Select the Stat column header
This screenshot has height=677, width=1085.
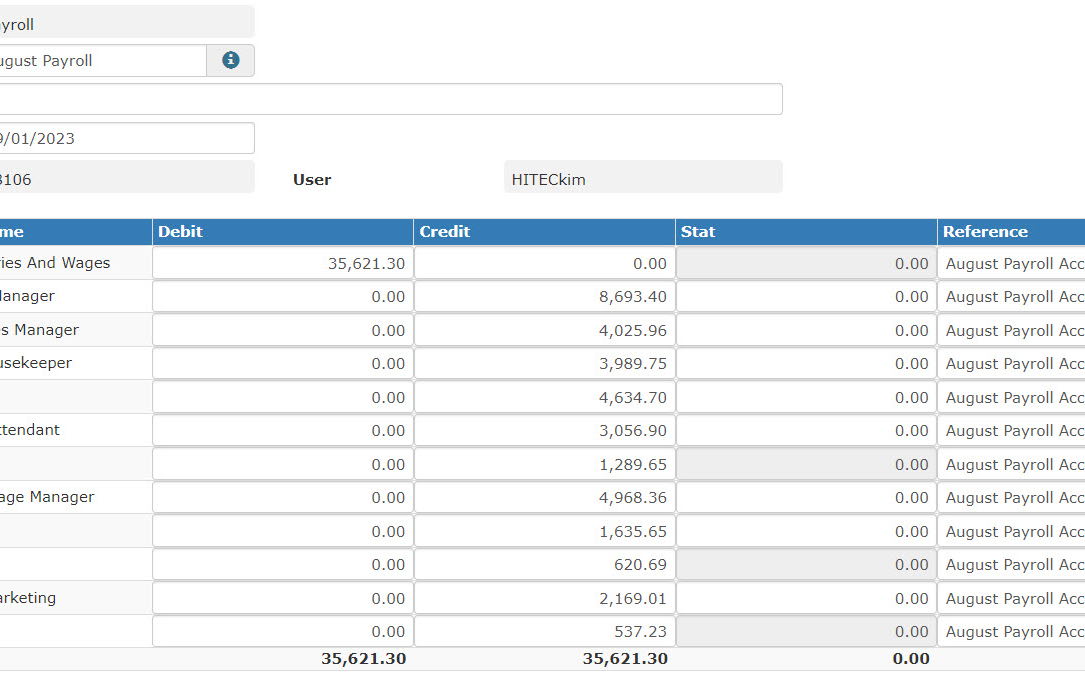[x=806, y=231]
